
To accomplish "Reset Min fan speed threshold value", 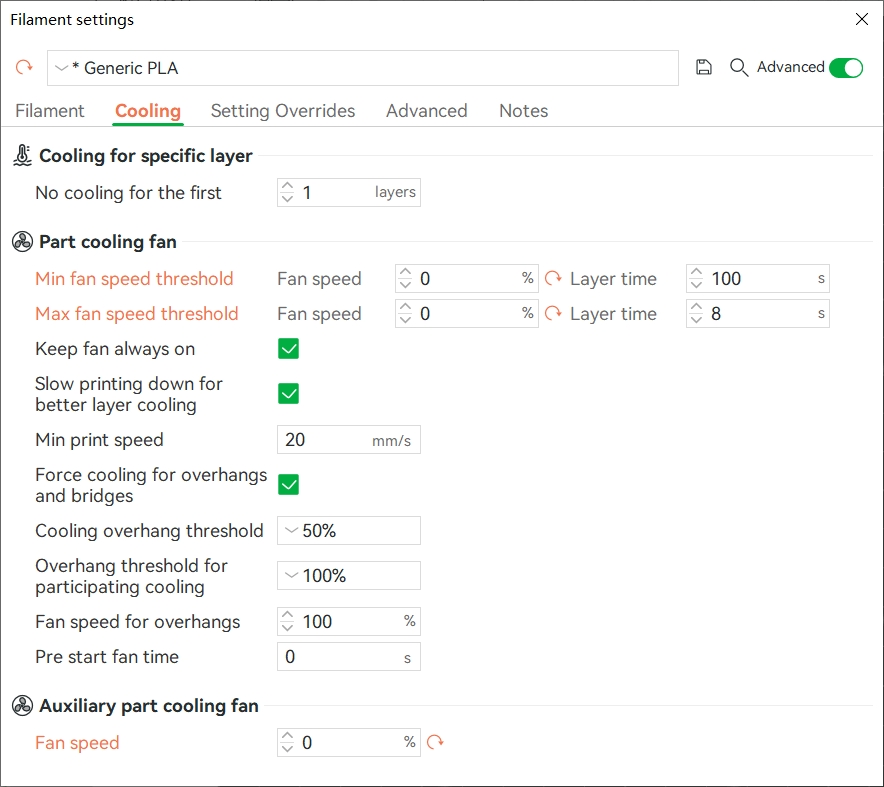I will click(x=553, y=278).
